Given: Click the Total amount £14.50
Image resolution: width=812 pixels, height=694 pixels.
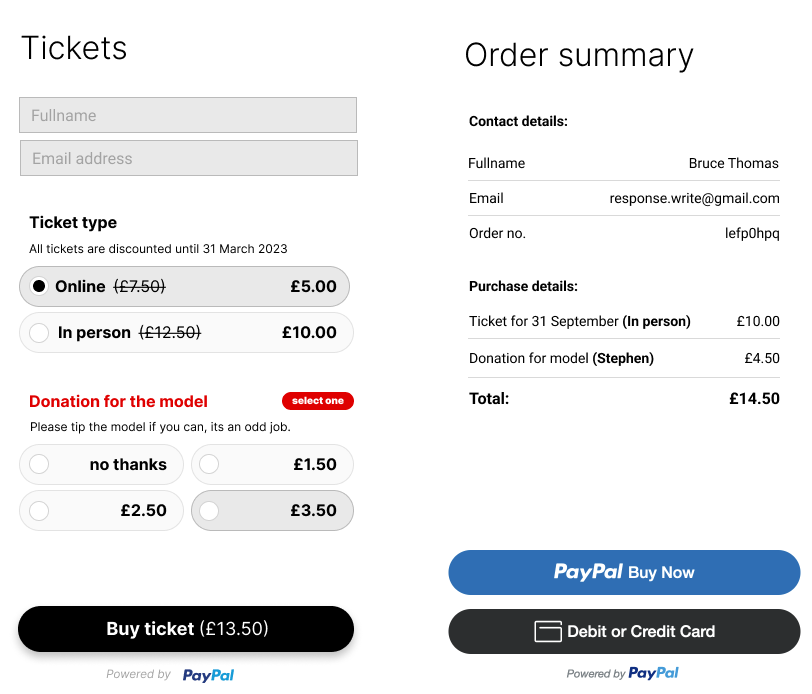Looking at the screenshot, I should tap(754, 398).
